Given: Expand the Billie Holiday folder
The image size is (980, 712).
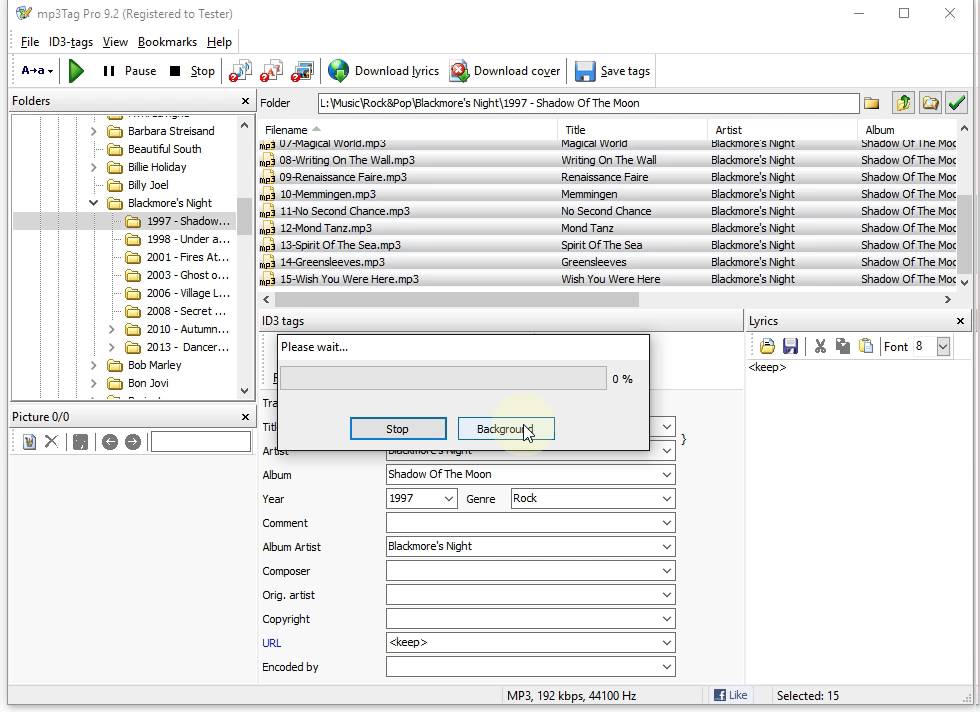Looking at the screenshot, I should click(x=93, y=167).
